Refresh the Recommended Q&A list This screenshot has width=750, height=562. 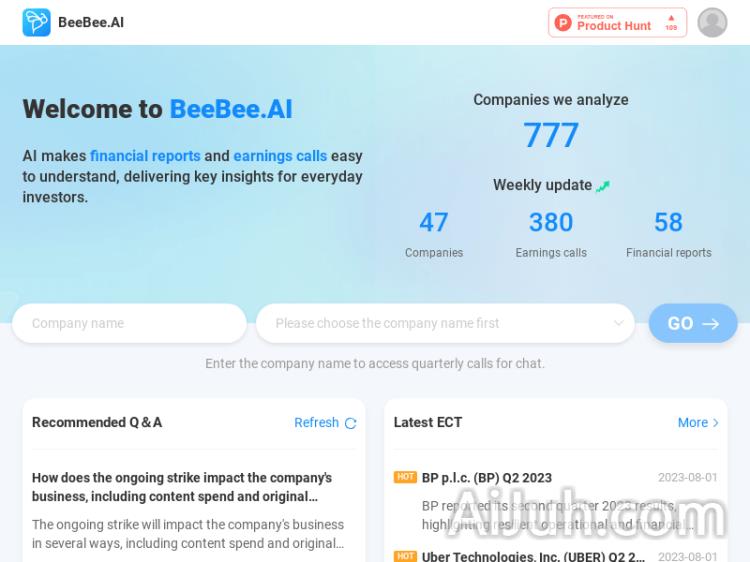point(317,423)
